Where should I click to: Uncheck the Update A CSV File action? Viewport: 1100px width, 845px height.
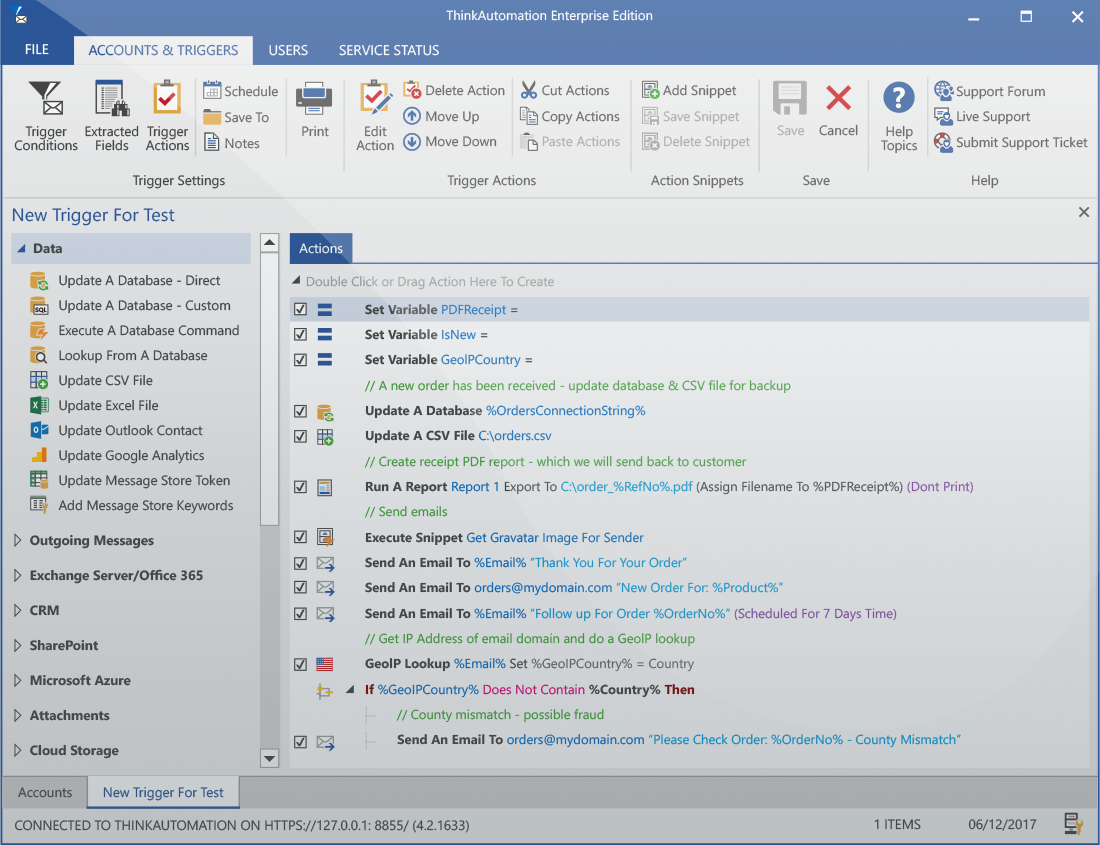pos(300,436)
